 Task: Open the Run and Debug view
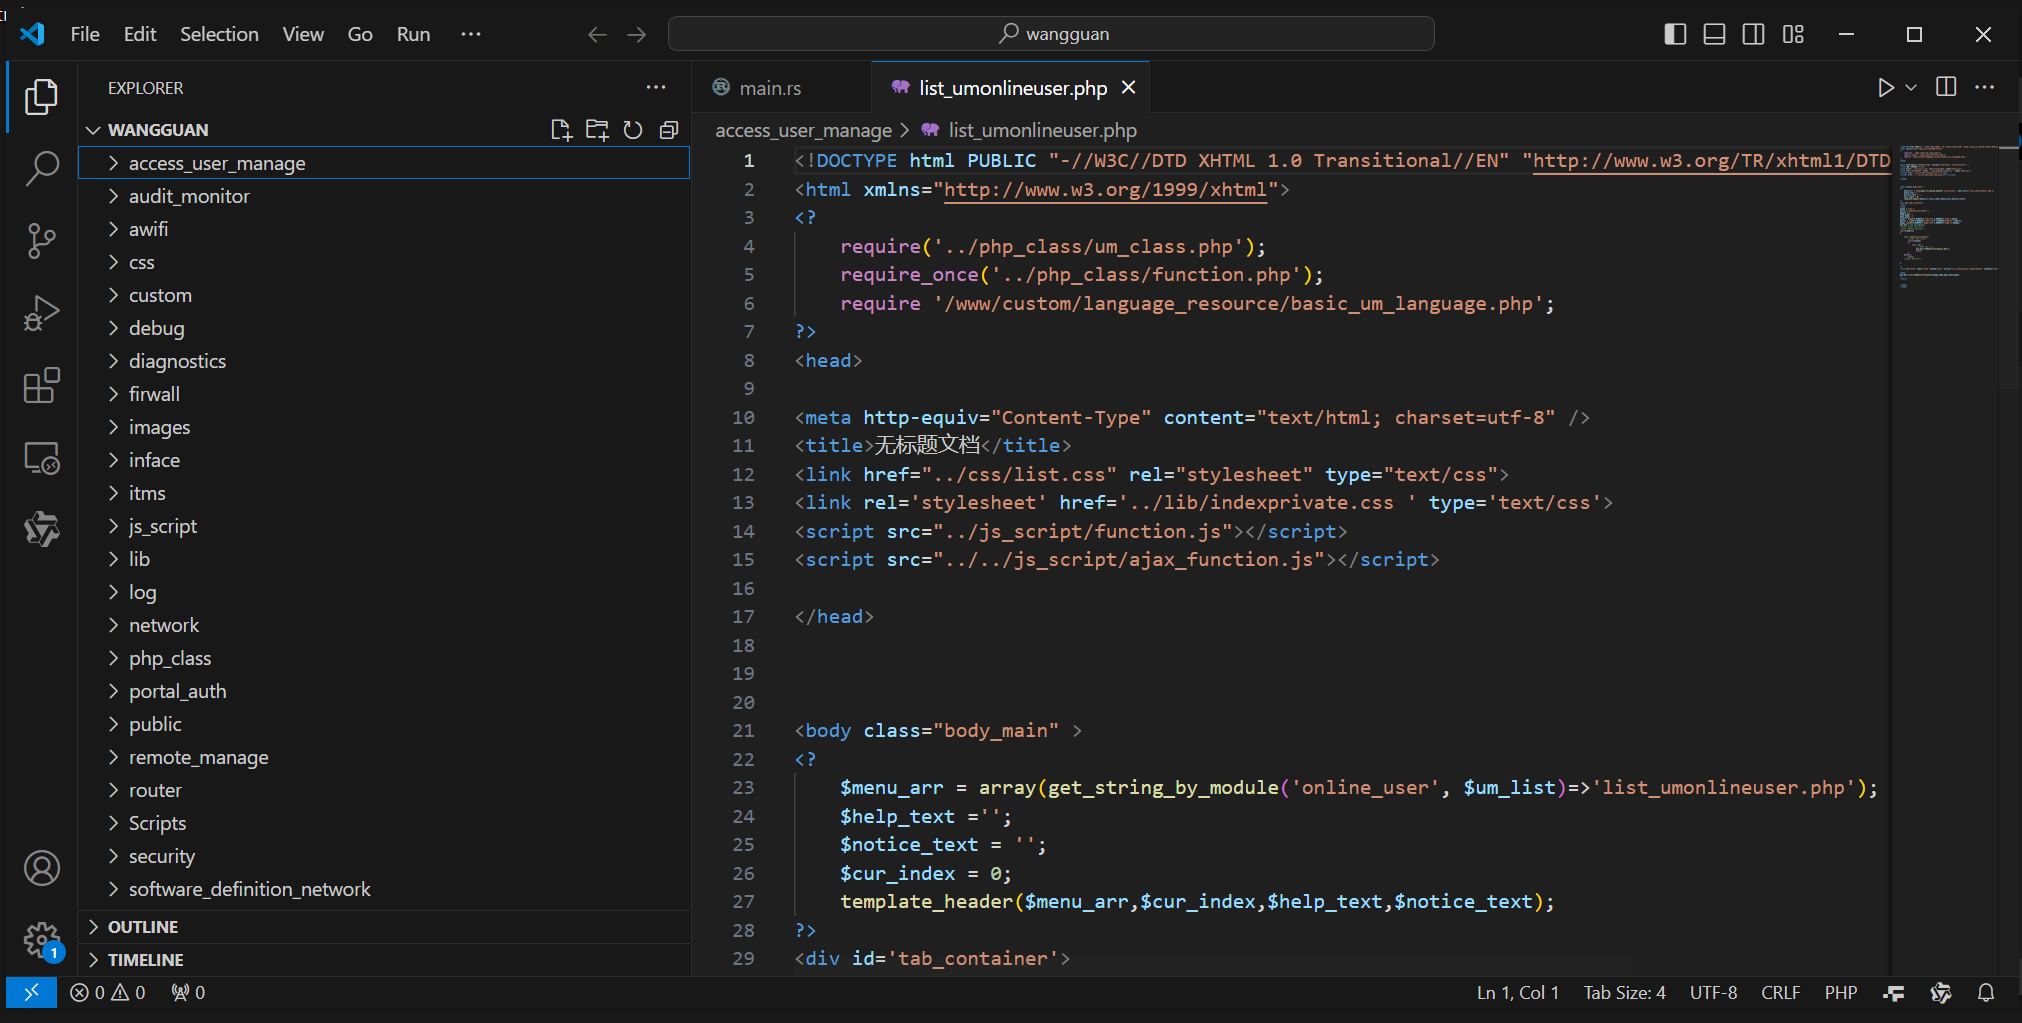click(x=41, y=313)
